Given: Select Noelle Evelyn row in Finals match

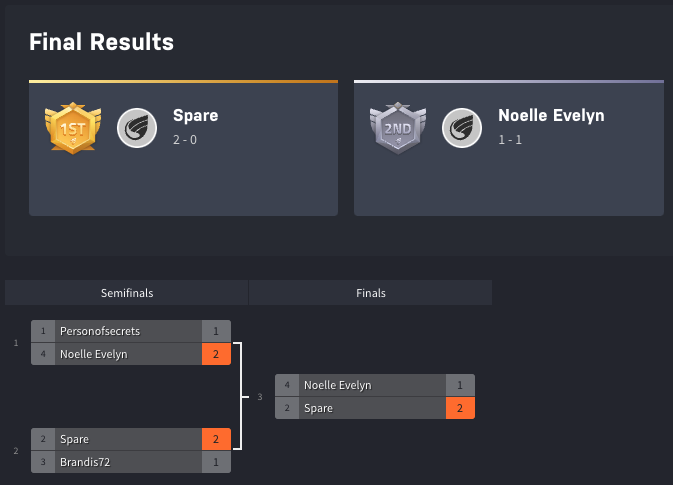Looking at the screenshot, I should (375, 385).
